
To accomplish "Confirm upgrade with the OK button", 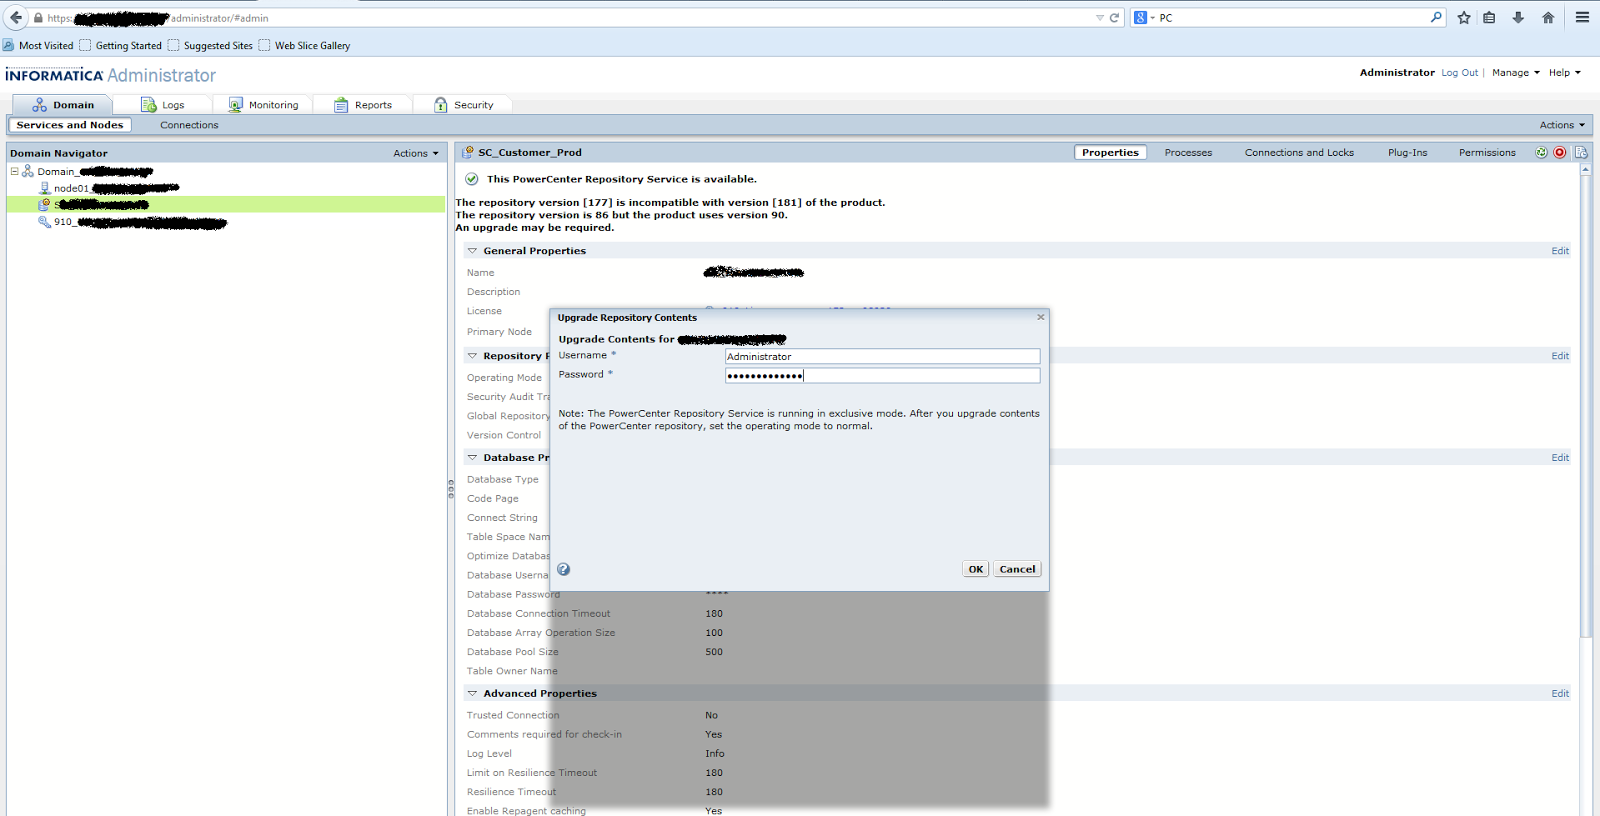I will (x=975, y=569).
